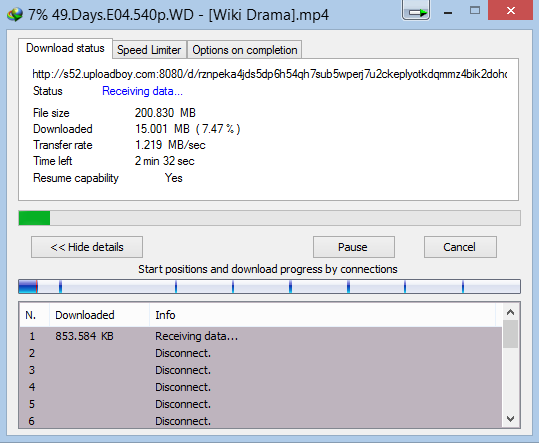Screen dimensions: 539x443
Task: Select connection 1 row receiving data
Action: point(261,336)
